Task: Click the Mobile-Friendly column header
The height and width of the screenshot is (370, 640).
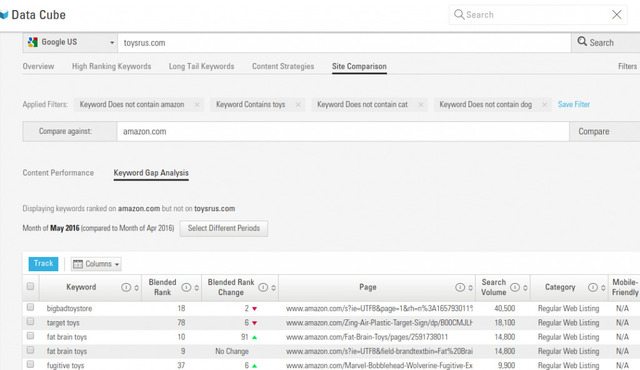Action: (x=624, y=288)
